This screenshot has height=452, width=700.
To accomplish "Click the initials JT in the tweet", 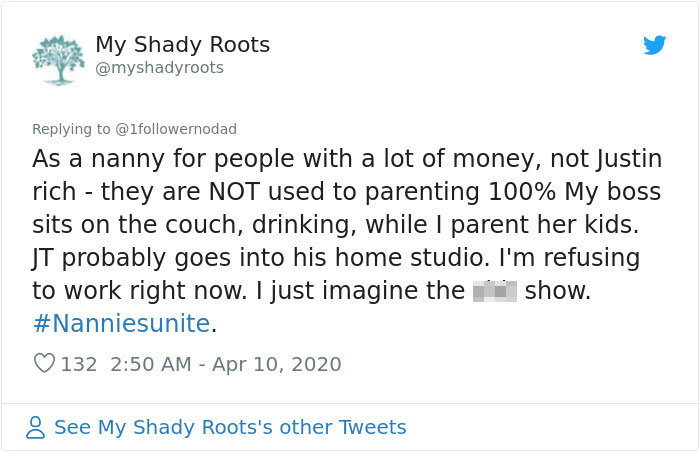I will [x=46, y=258].
